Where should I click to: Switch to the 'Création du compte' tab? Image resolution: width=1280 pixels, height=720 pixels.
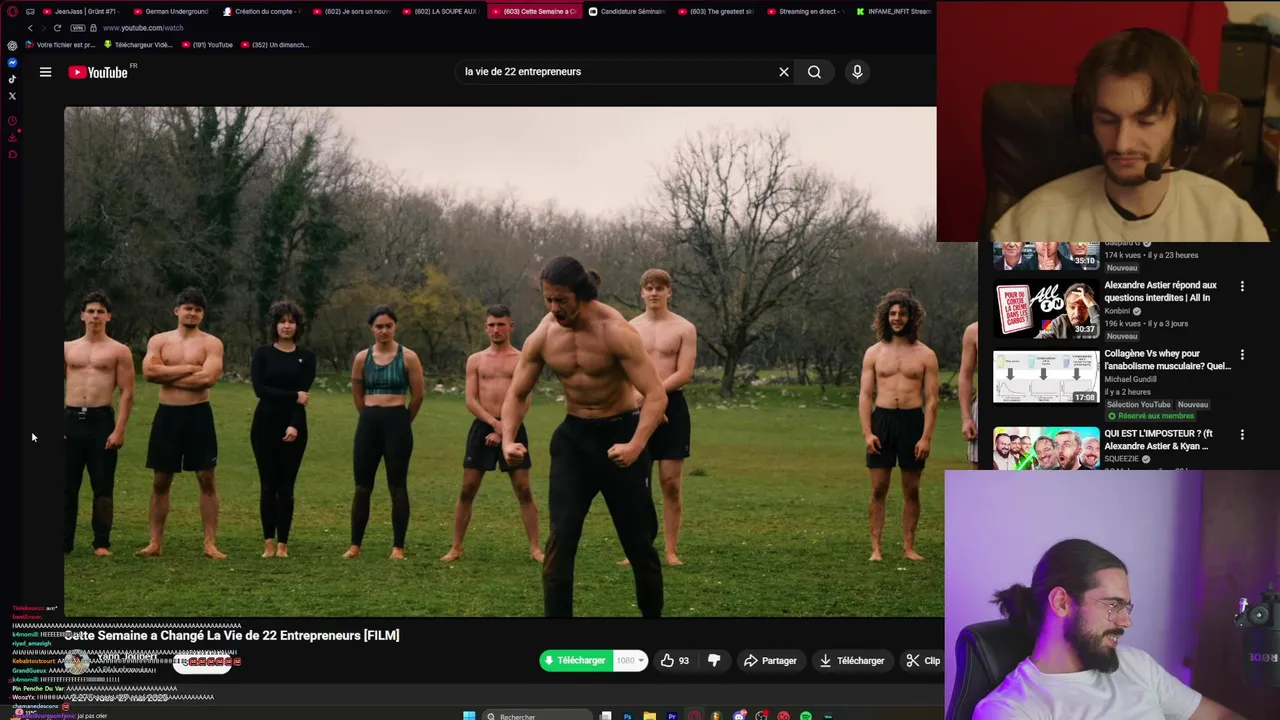coord(262,11)
